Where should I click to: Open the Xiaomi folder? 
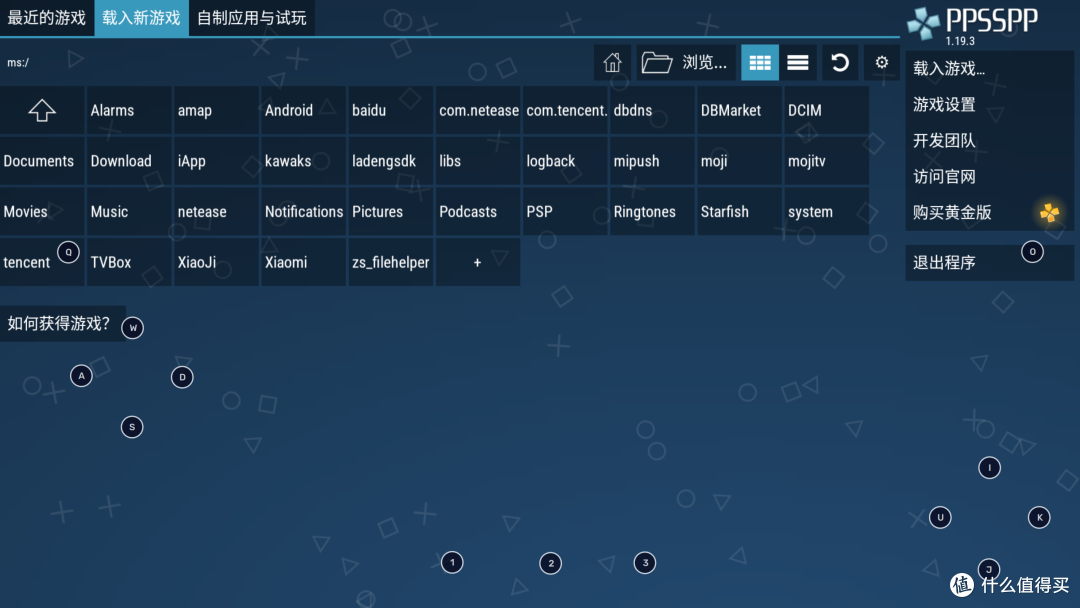(303, 262)
